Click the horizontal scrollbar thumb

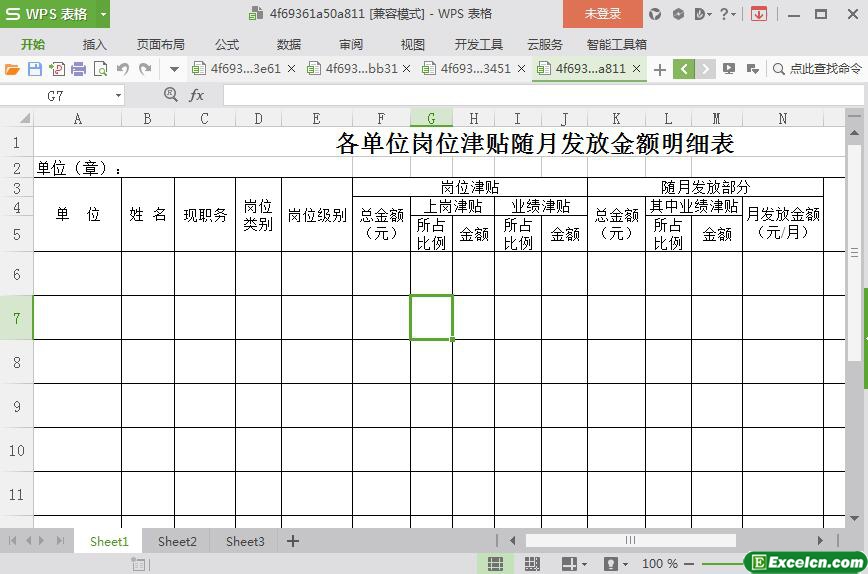click(x=630, y=541)
